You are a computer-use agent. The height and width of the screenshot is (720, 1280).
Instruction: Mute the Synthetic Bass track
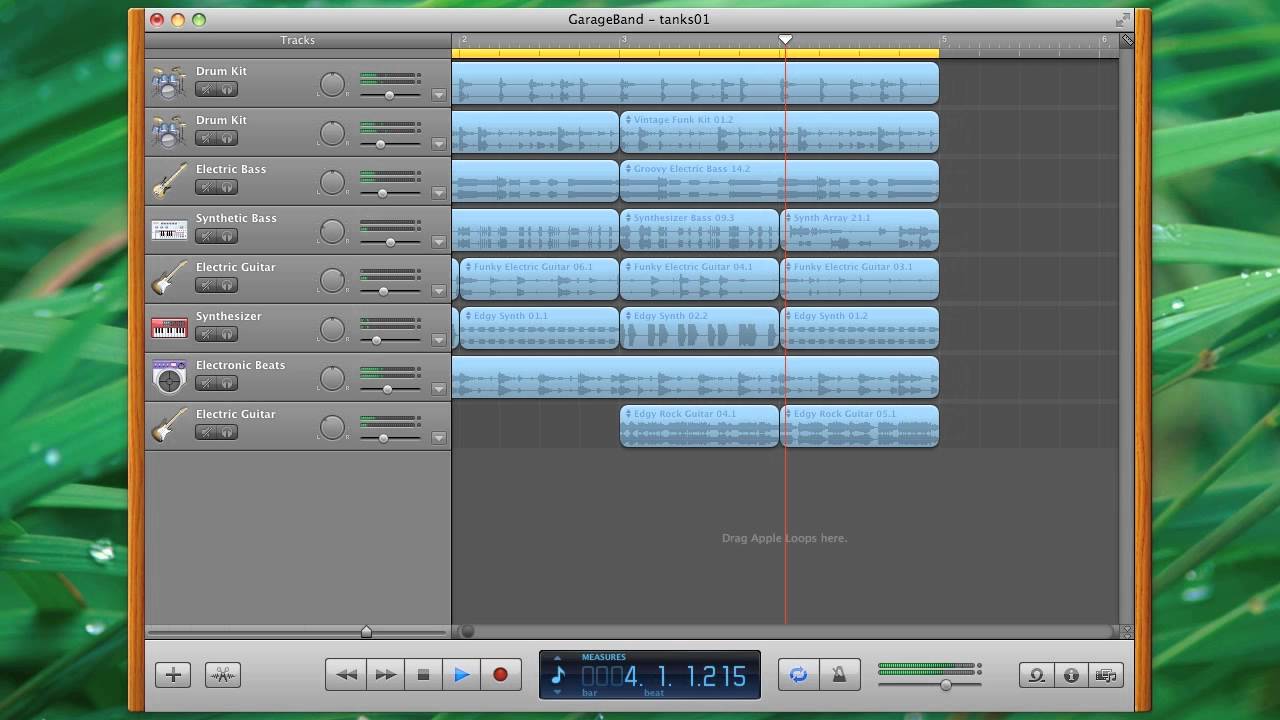tap(206, 236)
